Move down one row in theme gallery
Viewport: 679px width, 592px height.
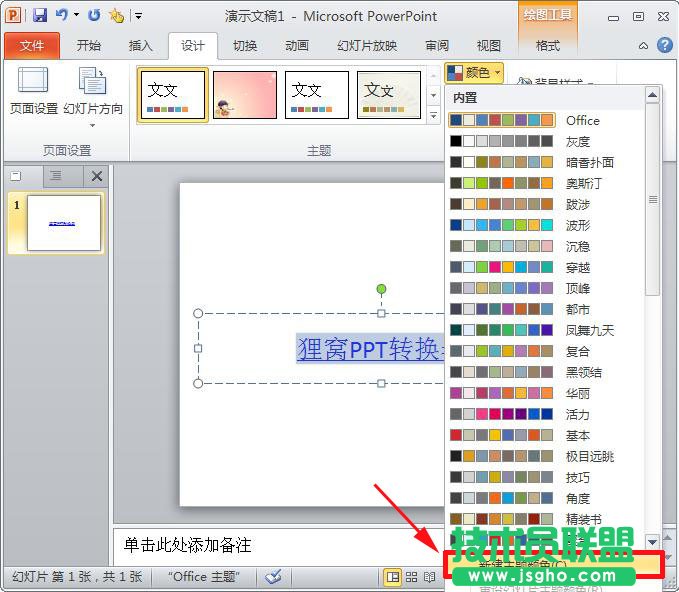point(433,95)
